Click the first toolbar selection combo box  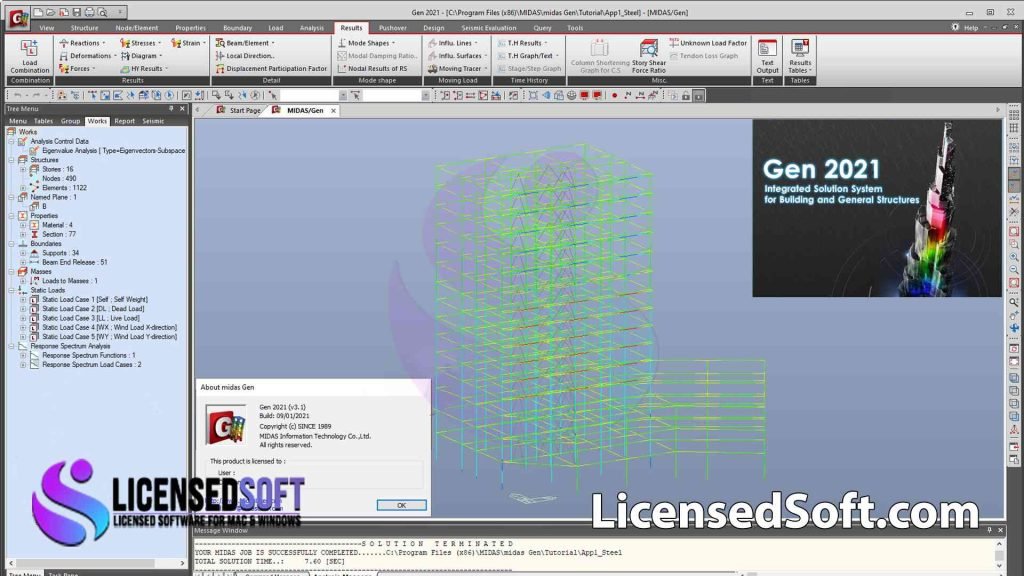point(313,95)
